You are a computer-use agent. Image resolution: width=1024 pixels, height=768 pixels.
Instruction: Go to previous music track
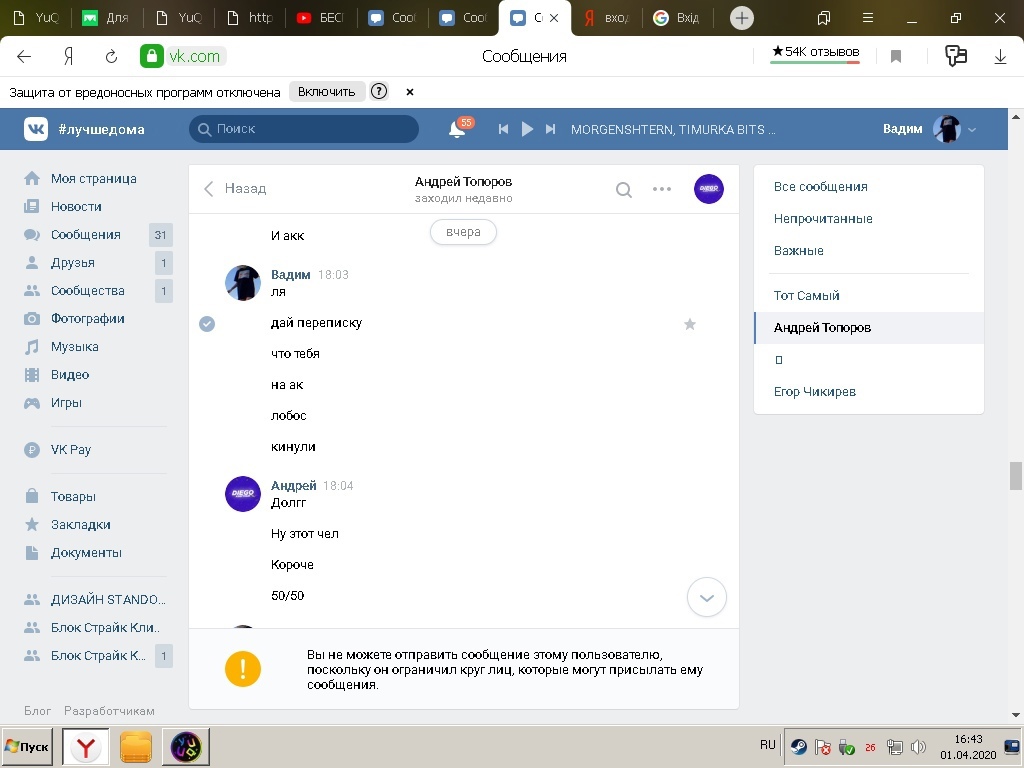coord(504,129)
